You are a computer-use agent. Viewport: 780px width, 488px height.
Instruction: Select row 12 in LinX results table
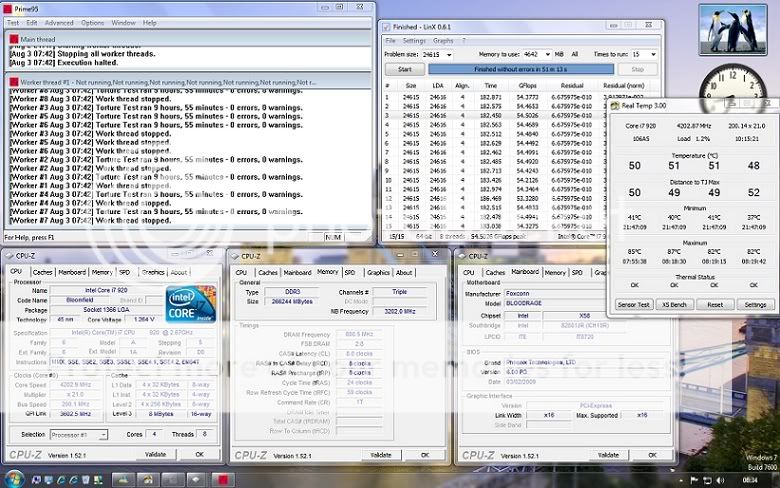pos(495,198)
